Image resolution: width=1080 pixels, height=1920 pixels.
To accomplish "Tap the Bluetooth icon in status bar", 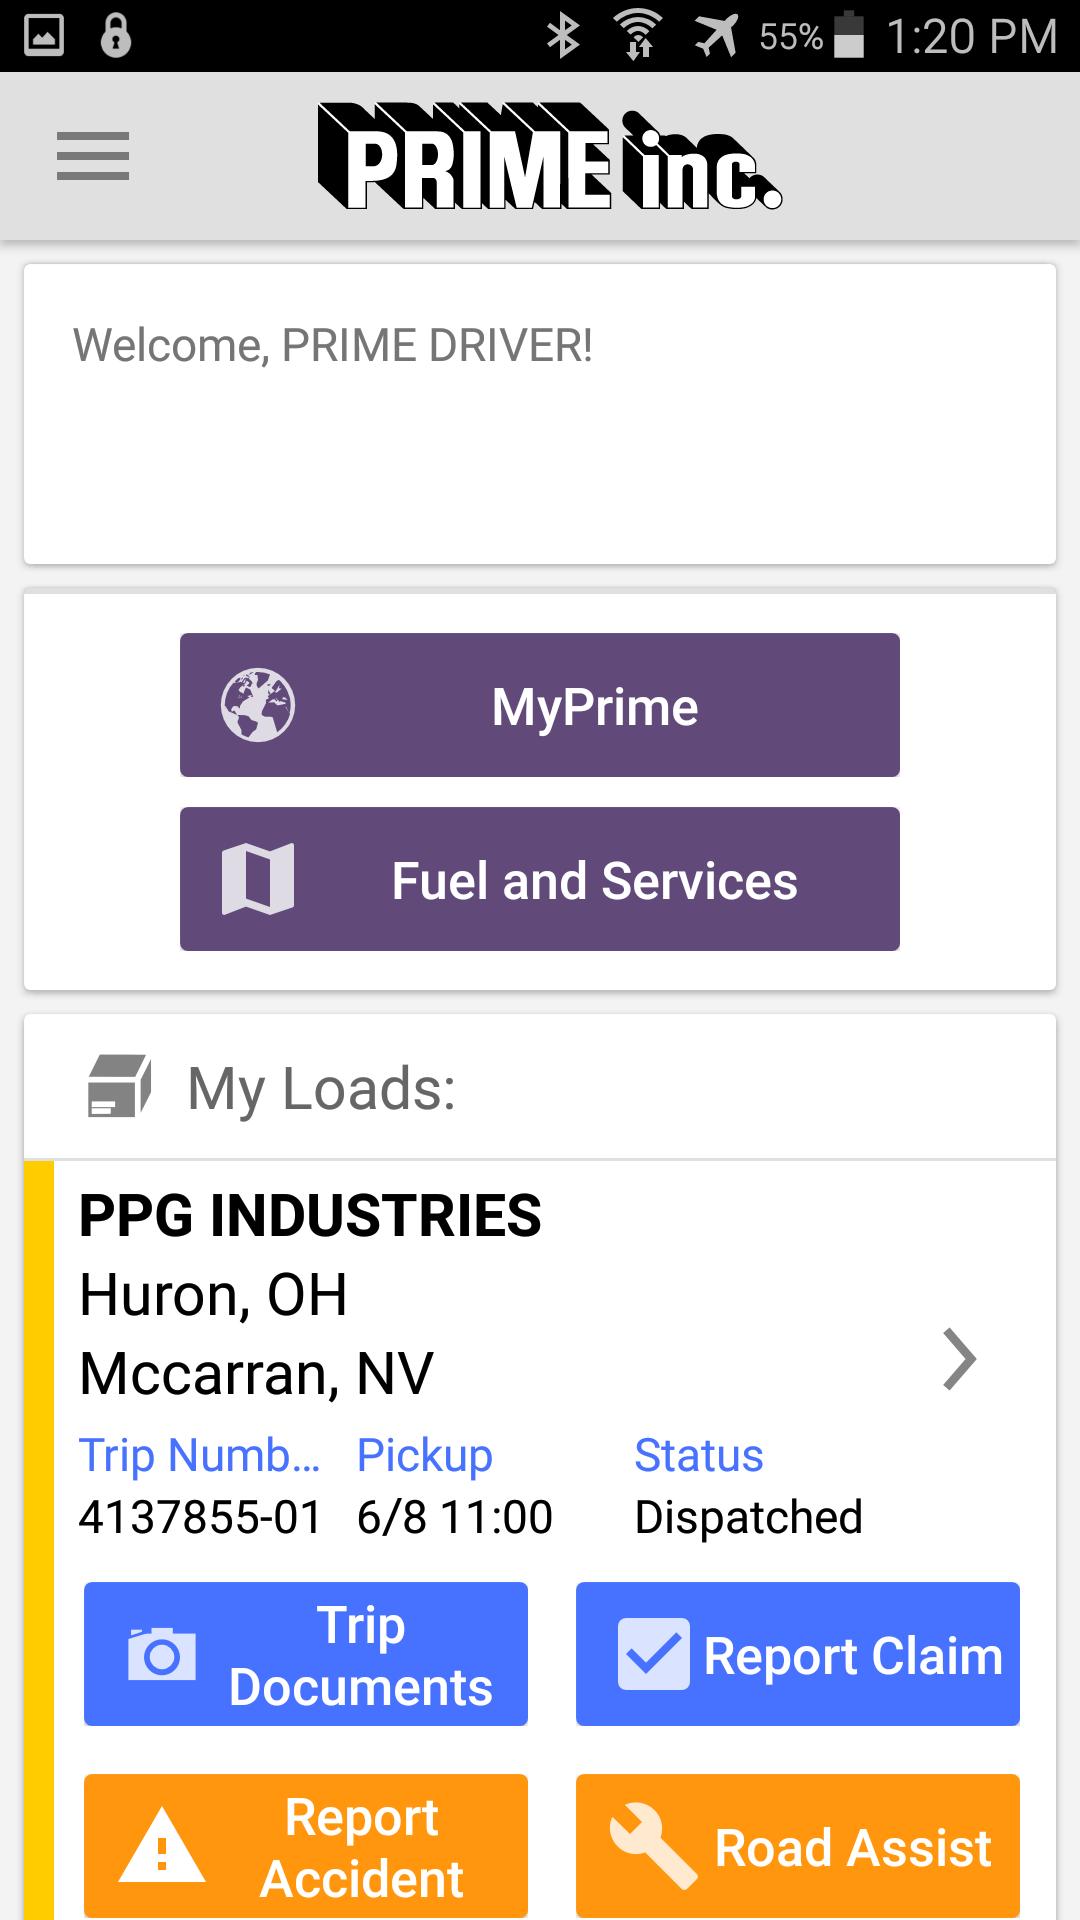I will point(563,37).
